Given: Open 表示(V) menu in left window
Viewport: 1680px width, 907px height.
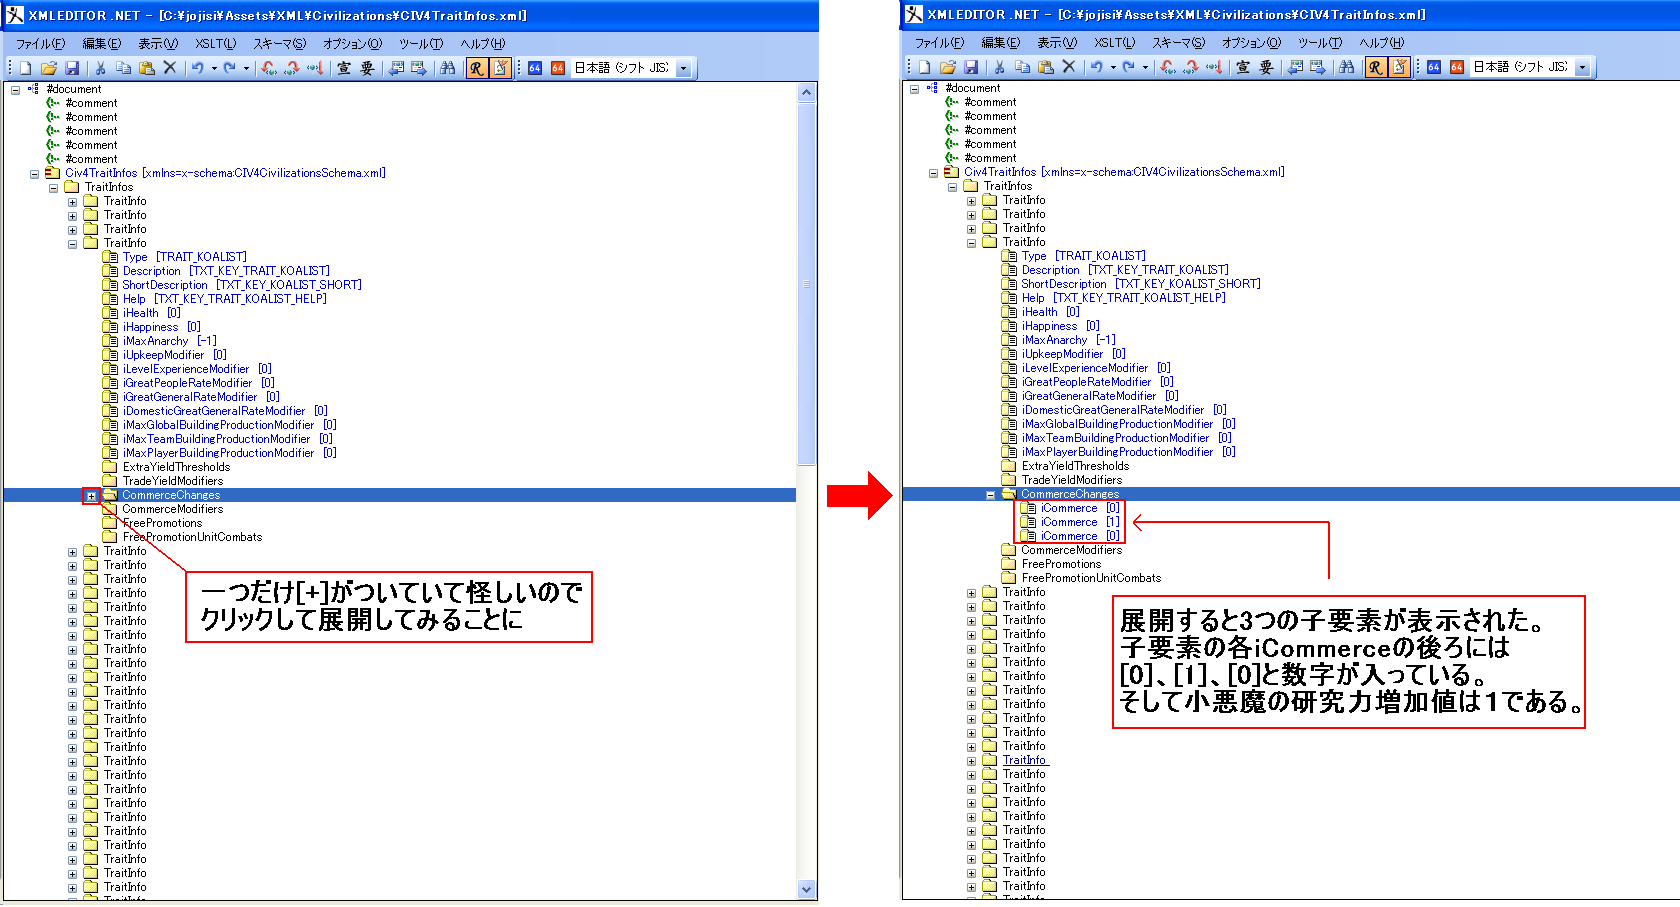Looking at the screenshot, I should [x=158, y=44].
